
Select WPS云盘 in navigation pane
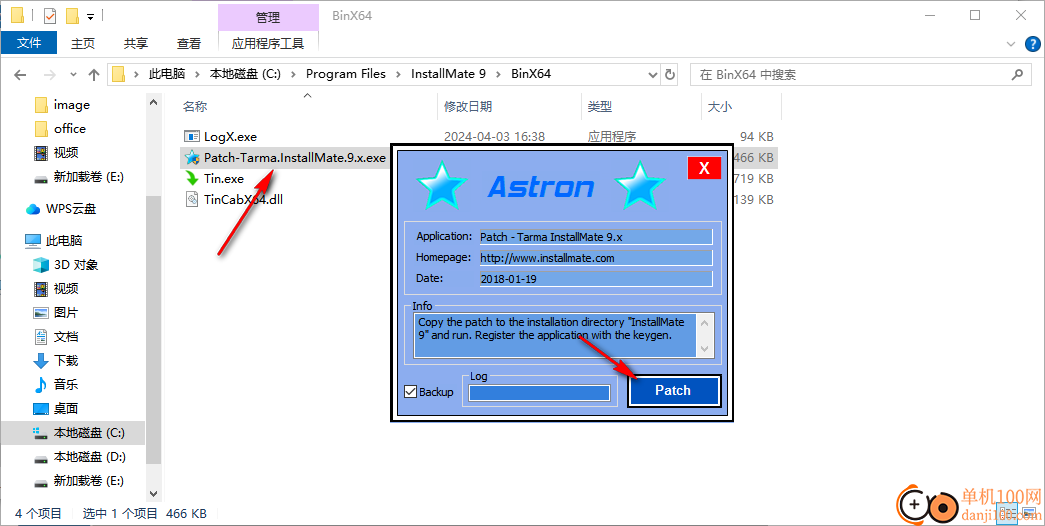pos(71,209)
